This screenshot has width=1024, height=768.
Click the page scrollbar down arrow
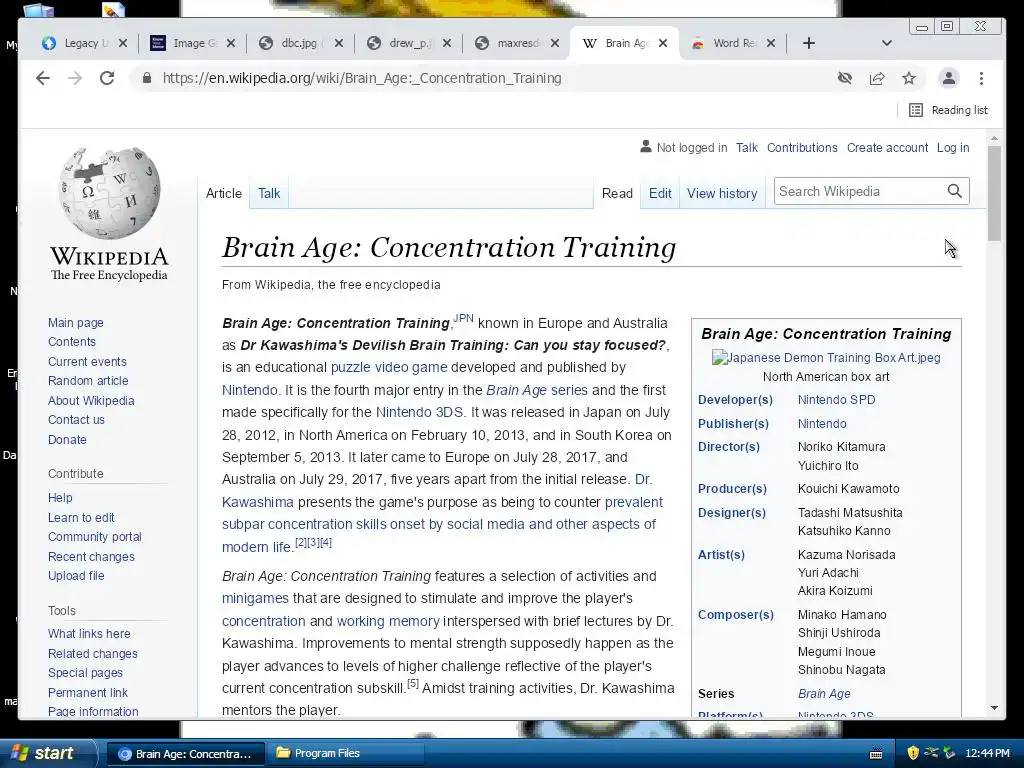coord(994,708)
